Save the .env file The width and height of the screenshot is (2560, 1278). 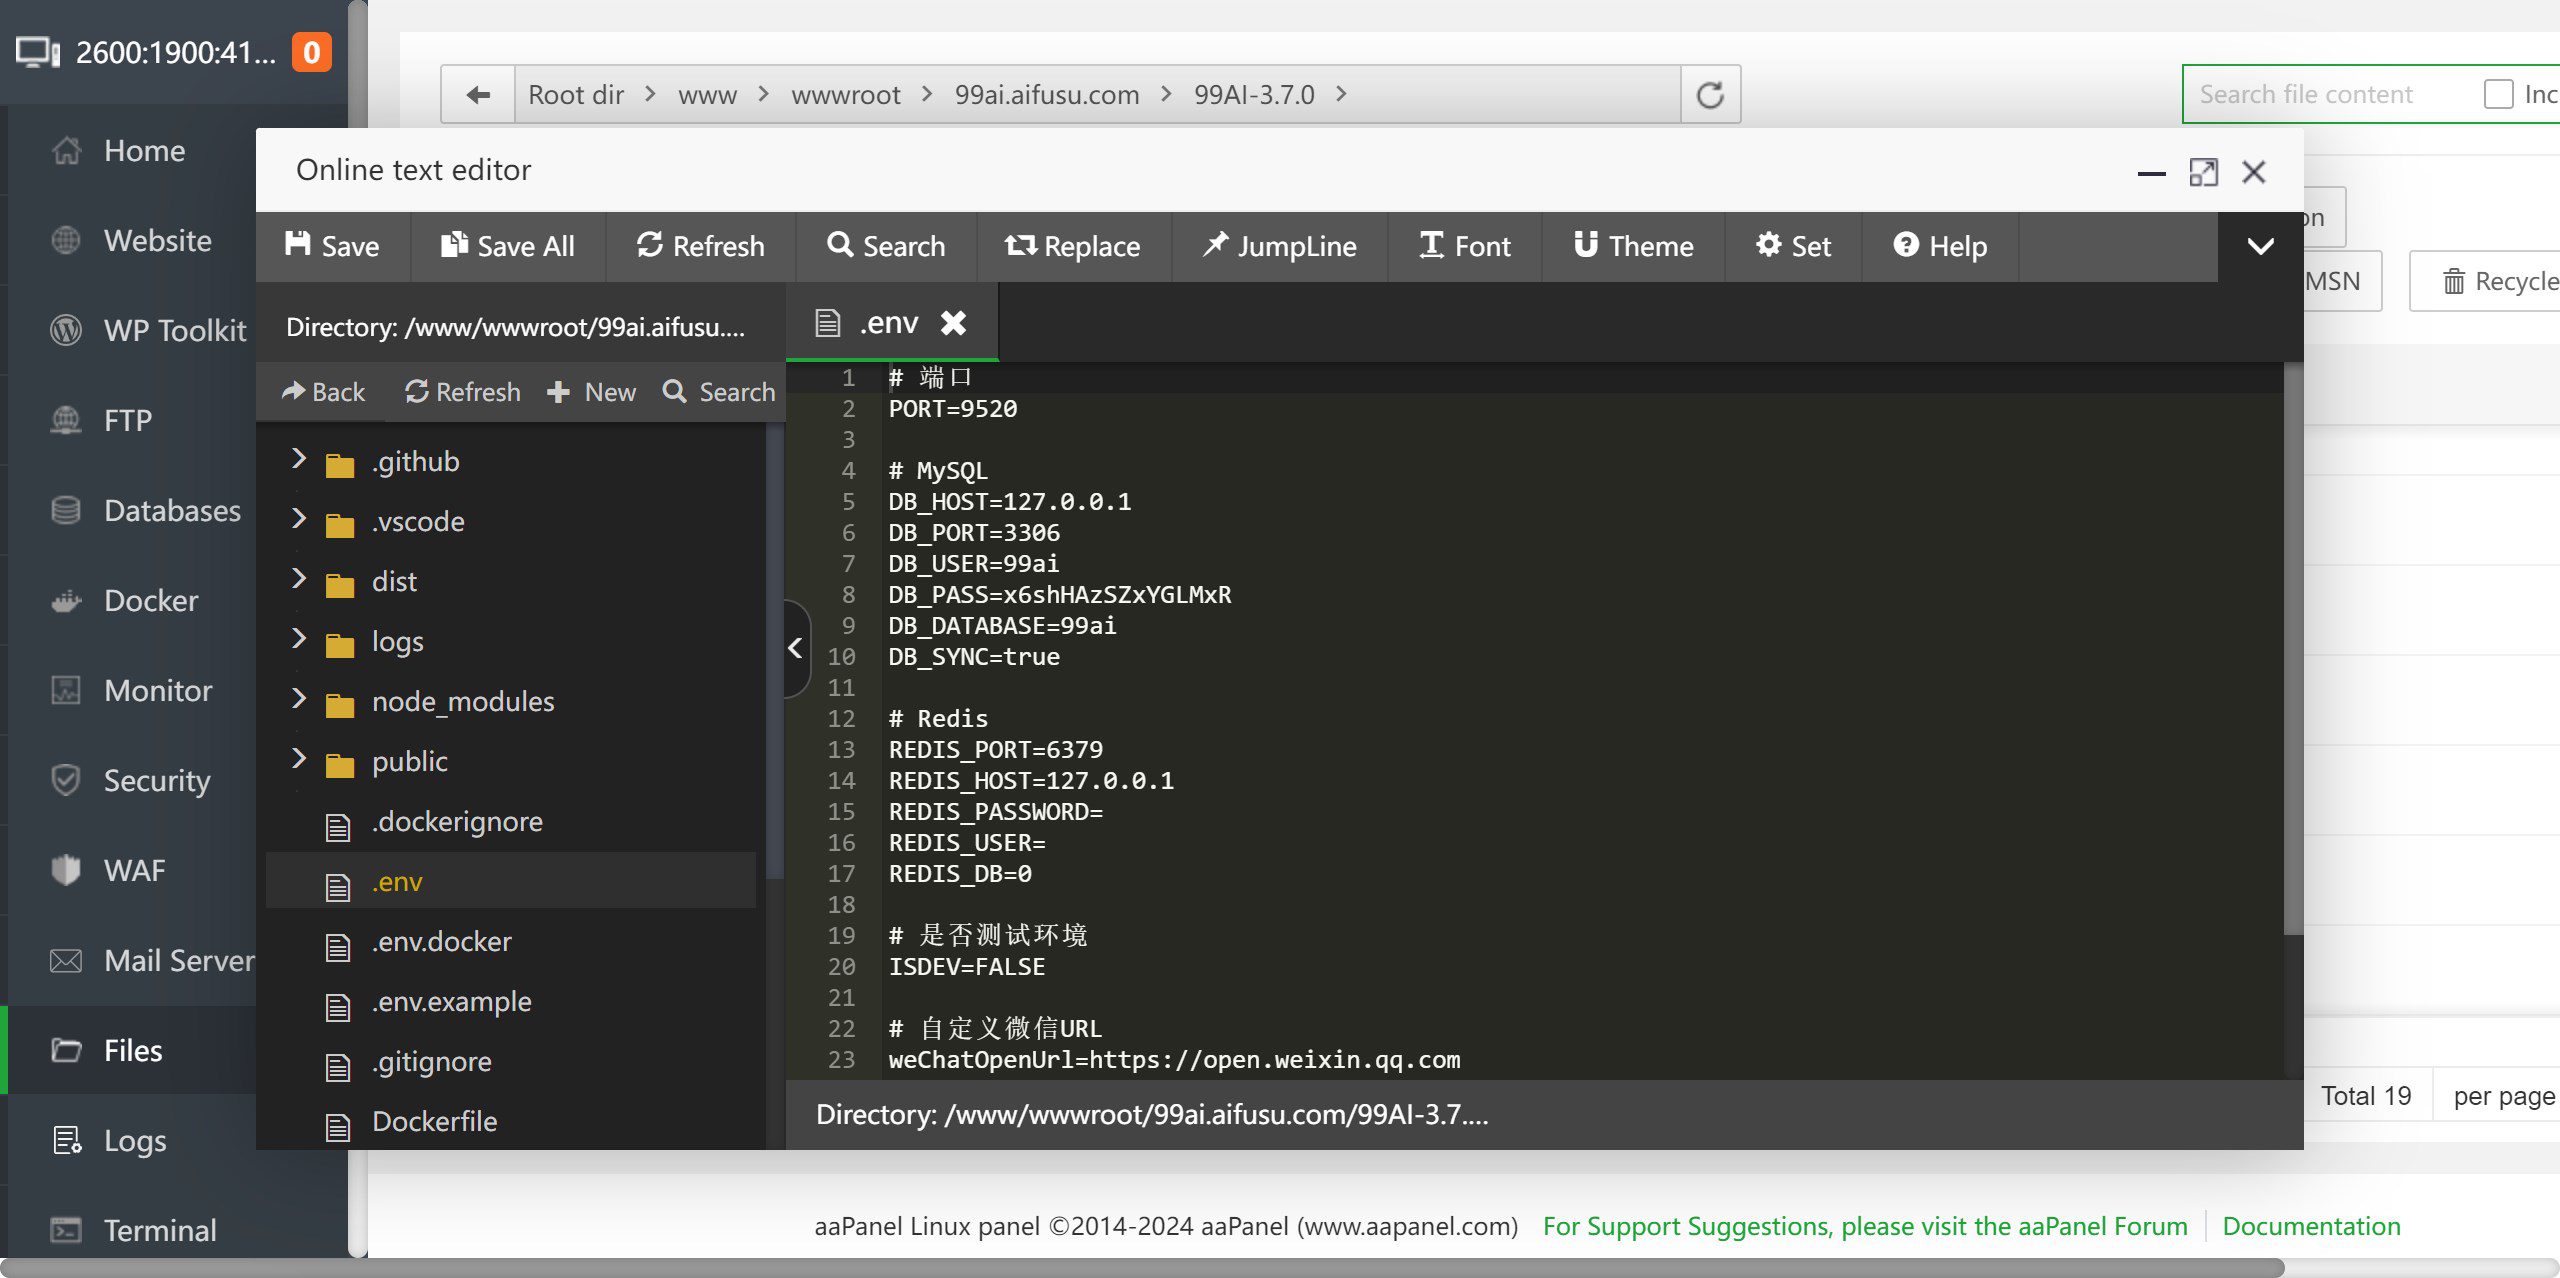tap(332, 246)
